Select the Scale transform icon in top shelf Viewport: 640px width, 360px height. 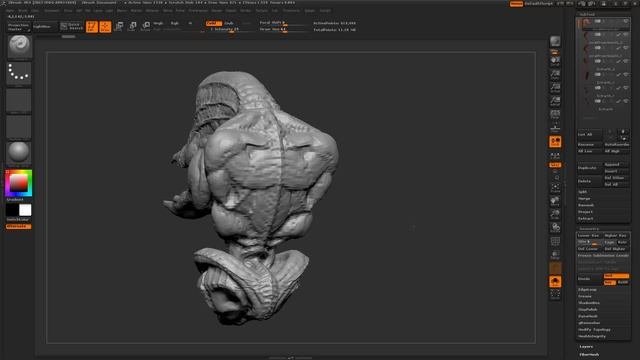[x=132, y=27]
